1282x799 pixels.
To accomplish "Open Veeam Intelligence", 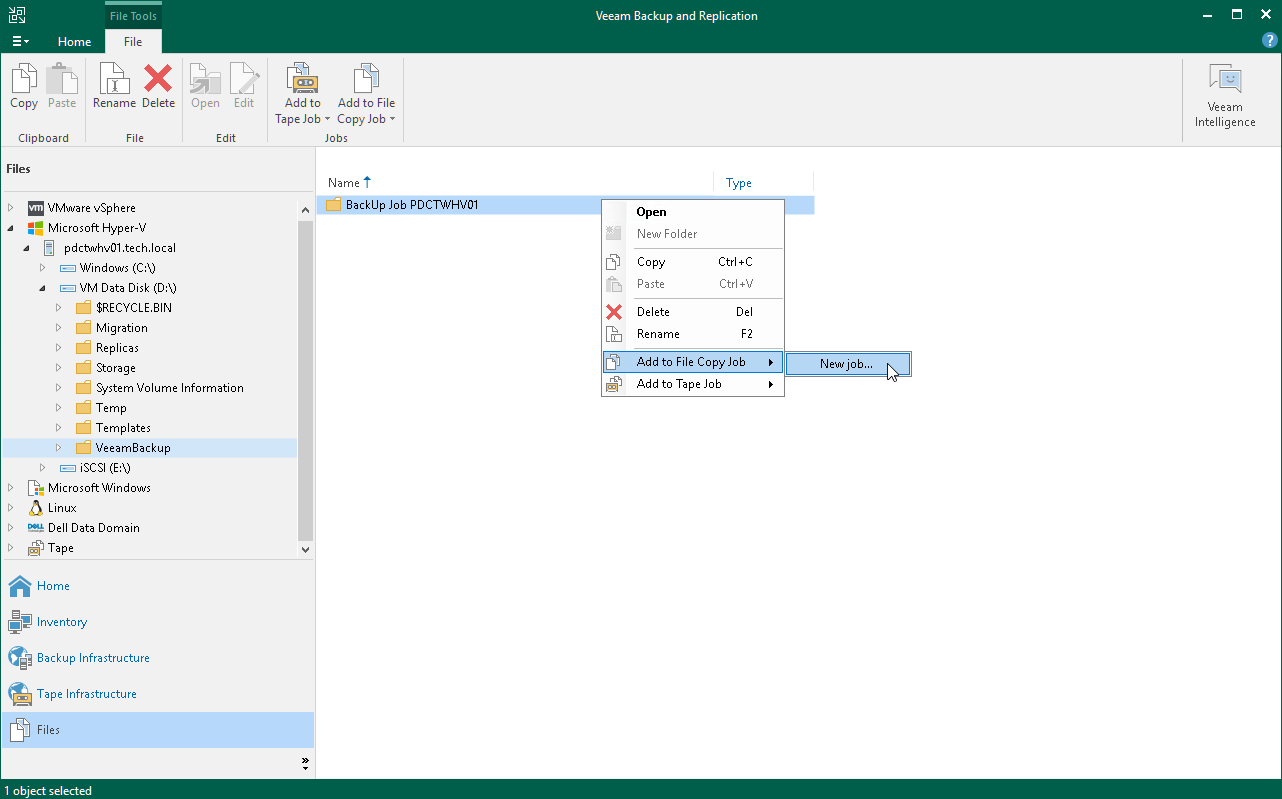I will click(x=1225, y=96).
